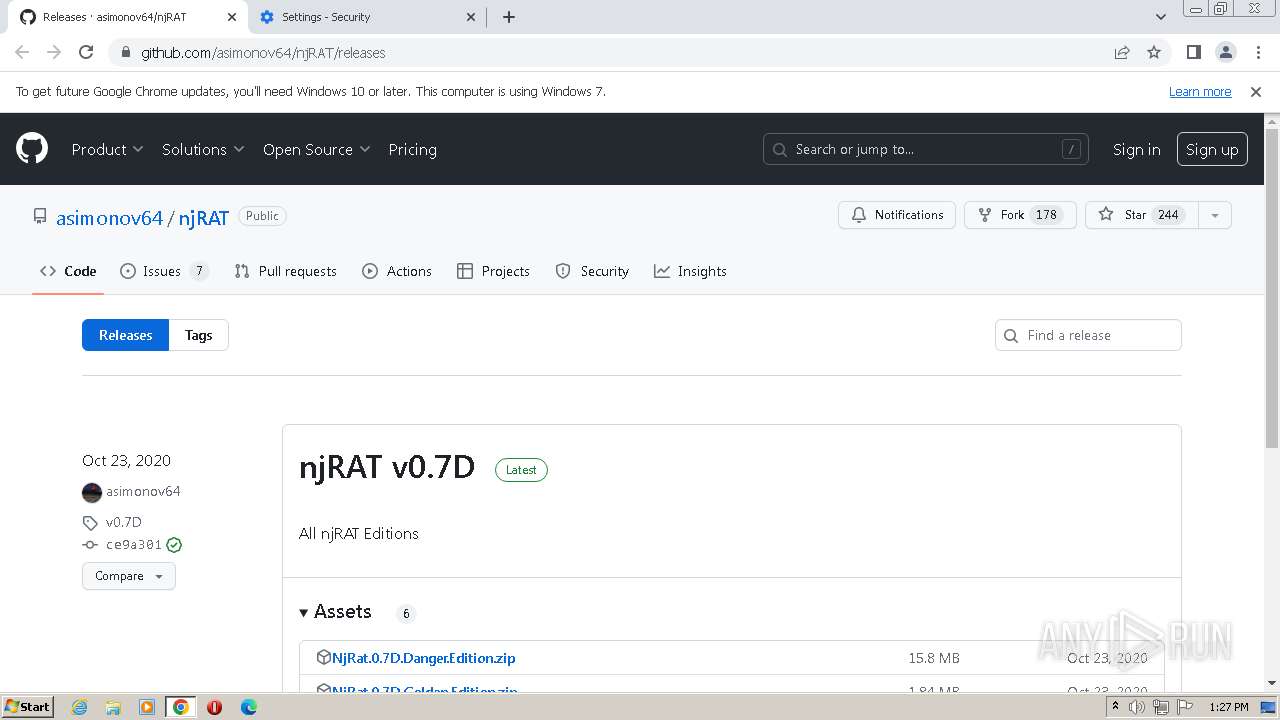Open Internet Explorer from the taskbar

click(79, 707)
